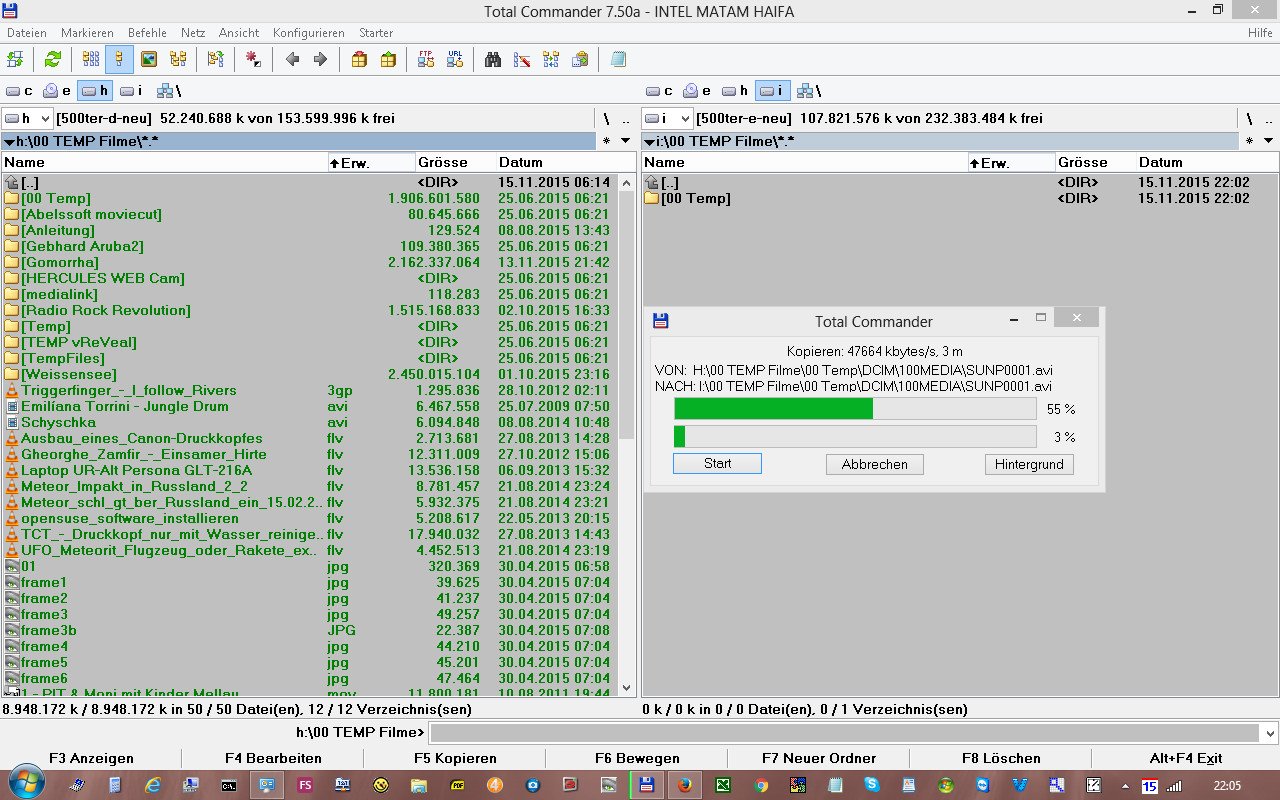The width and height of the screenshot is (1280, 800).
Task: Click the Abbrechen button in copy dialog
Action: (x=875, y=464)
